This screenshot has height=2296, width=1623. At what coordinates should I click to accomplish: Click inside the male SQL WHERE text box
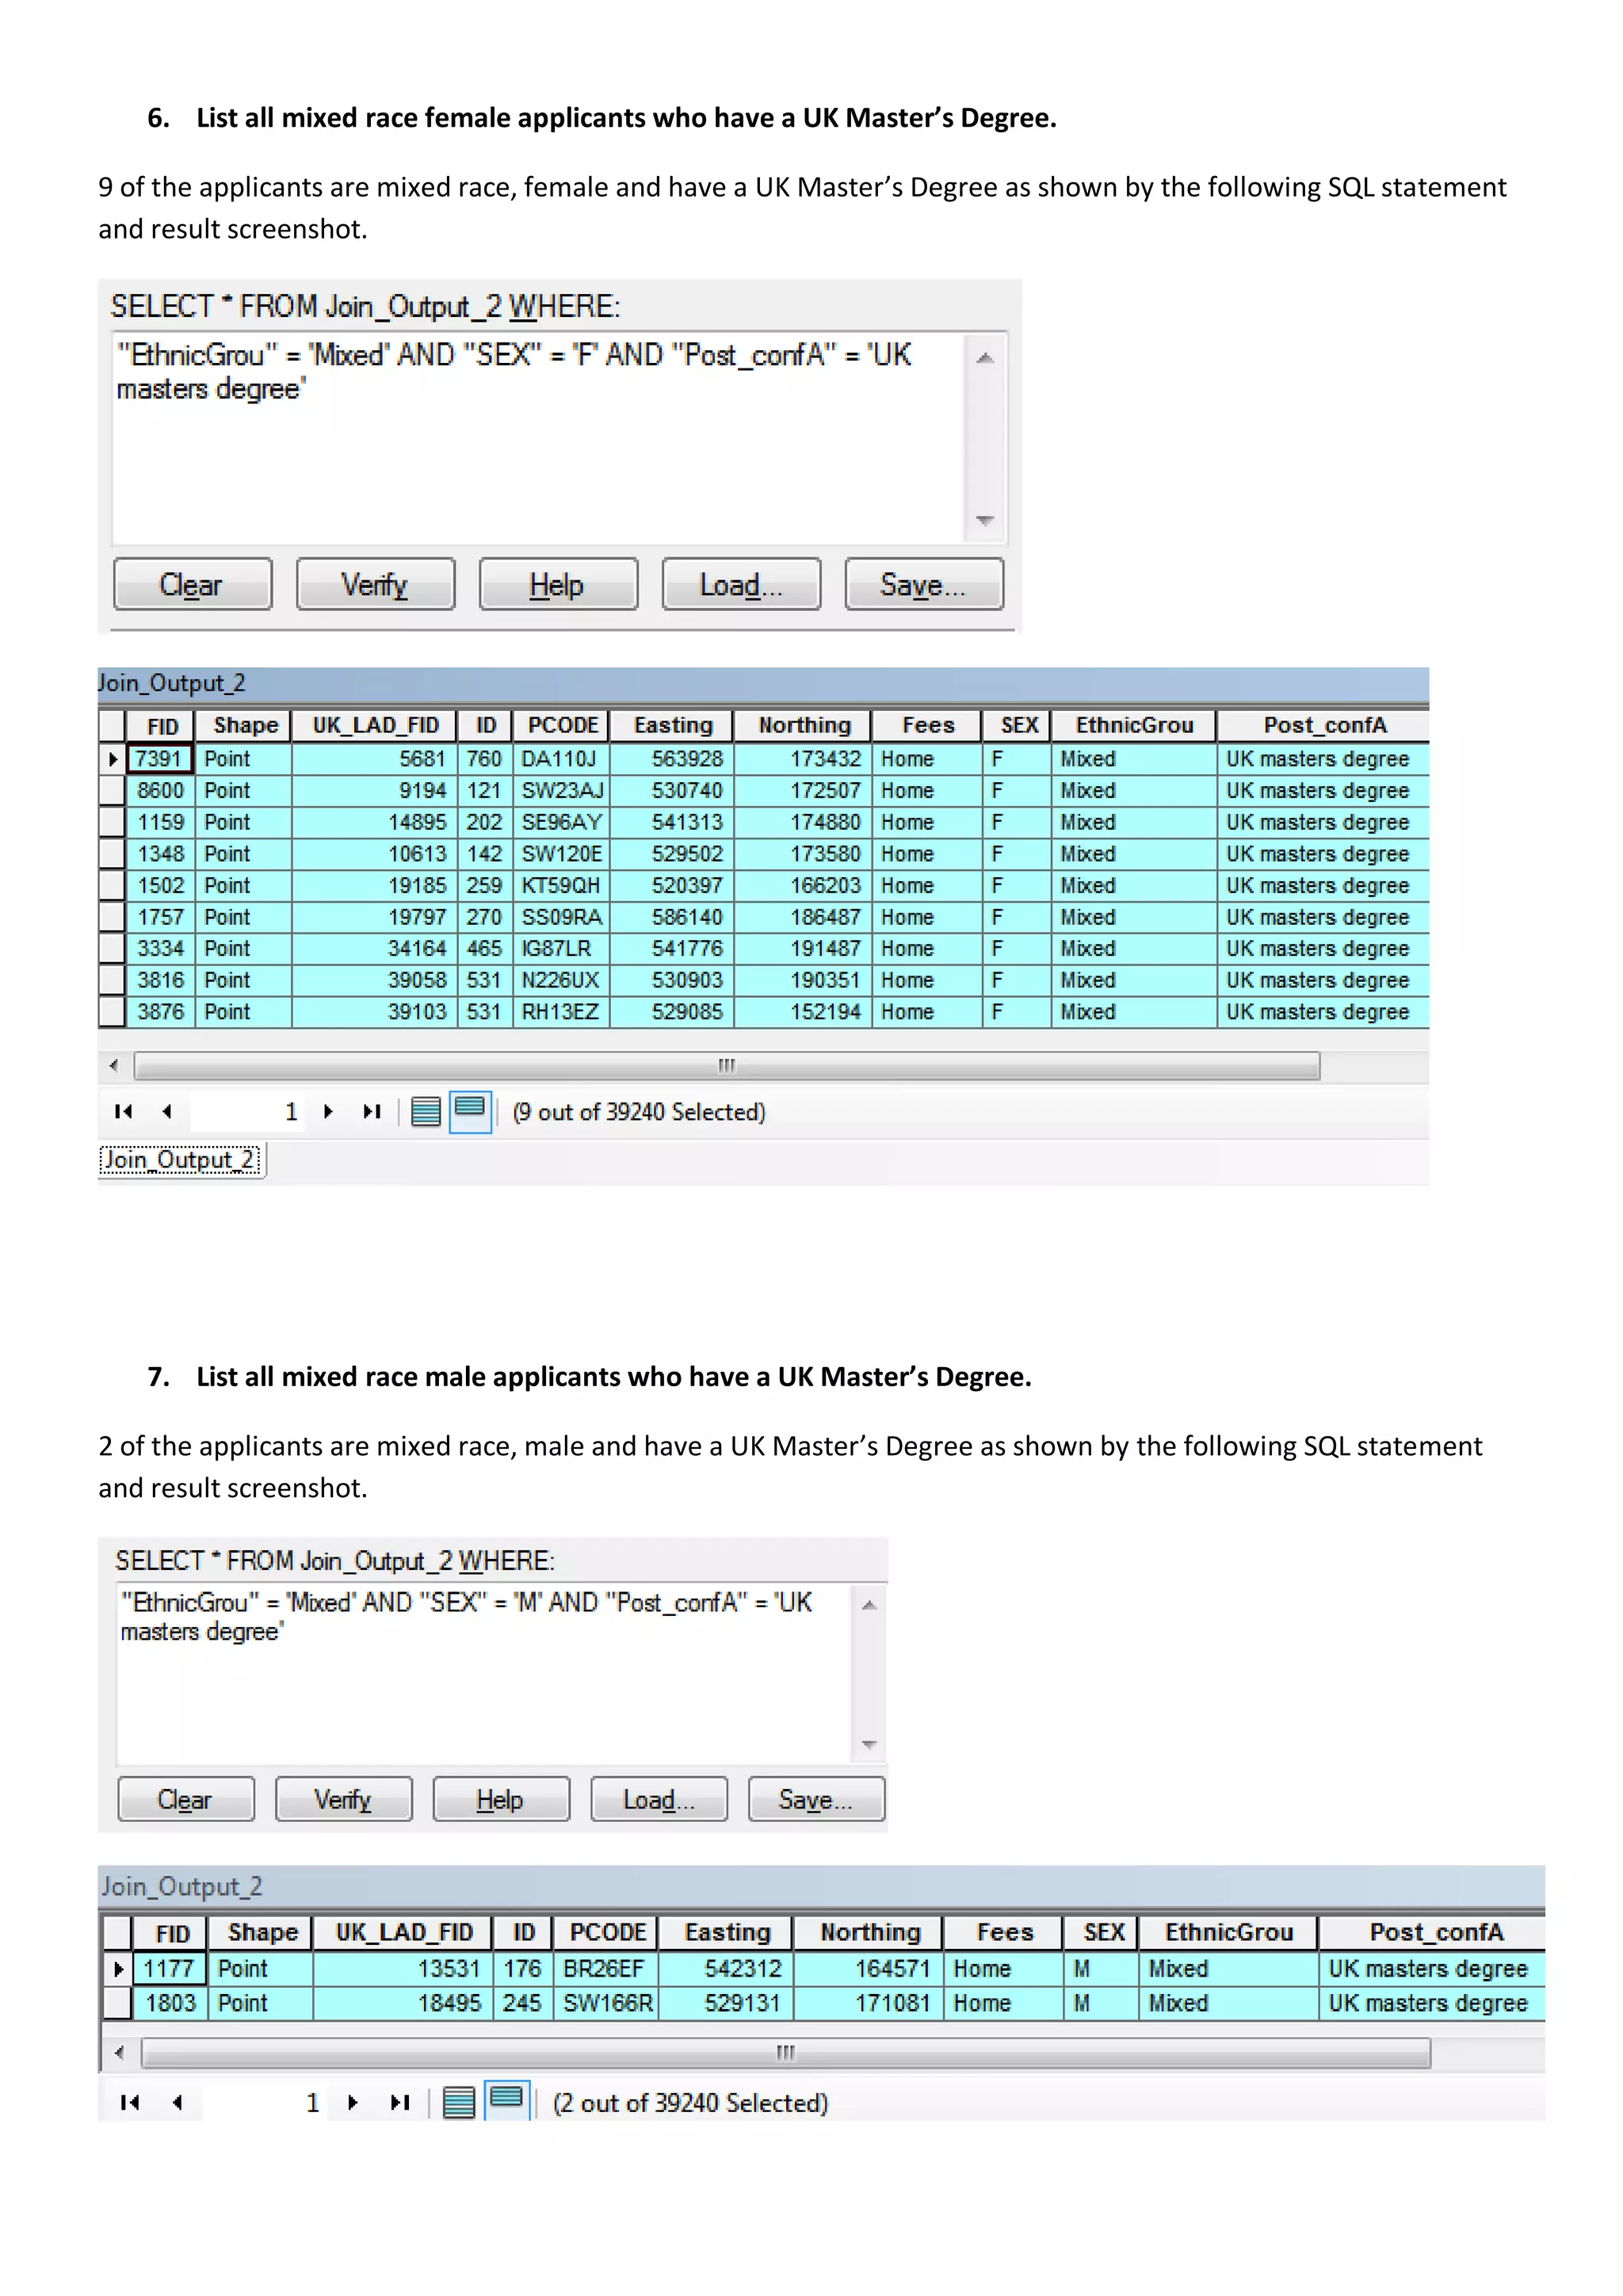point(484,1673)
